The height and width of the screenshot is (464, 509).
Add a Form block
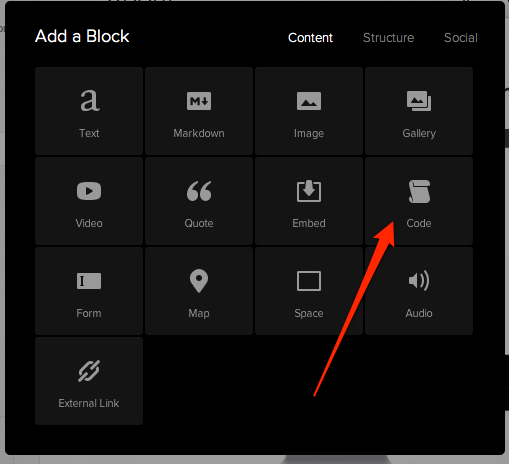click(89, 291)
